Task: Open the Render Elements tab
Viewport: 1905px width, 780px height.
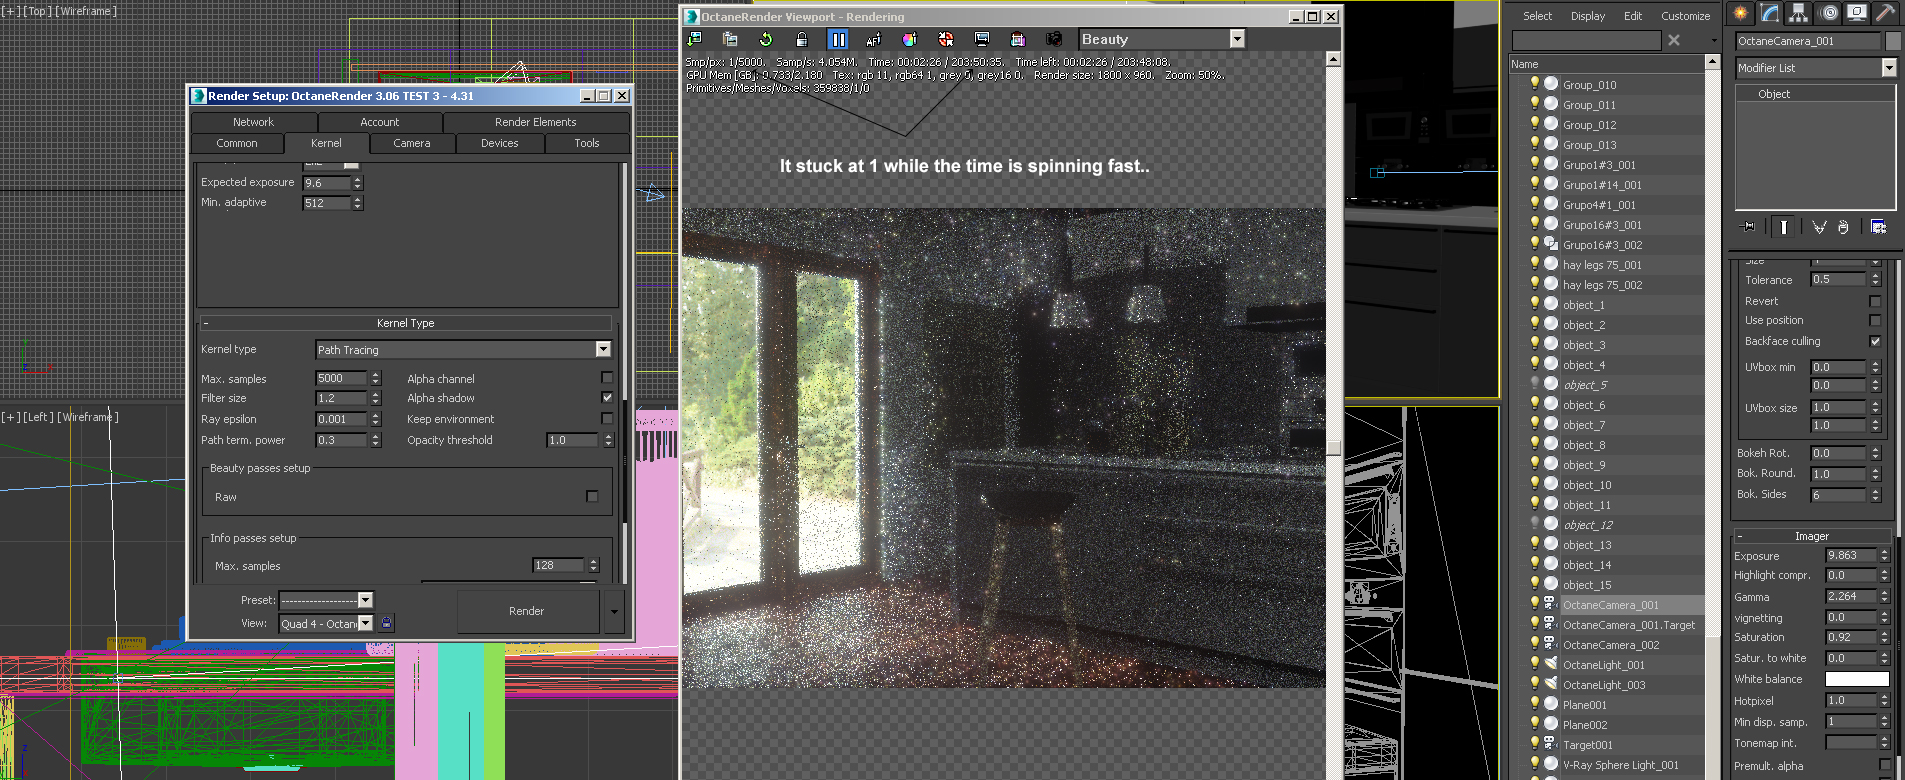Action: (536, 122)
